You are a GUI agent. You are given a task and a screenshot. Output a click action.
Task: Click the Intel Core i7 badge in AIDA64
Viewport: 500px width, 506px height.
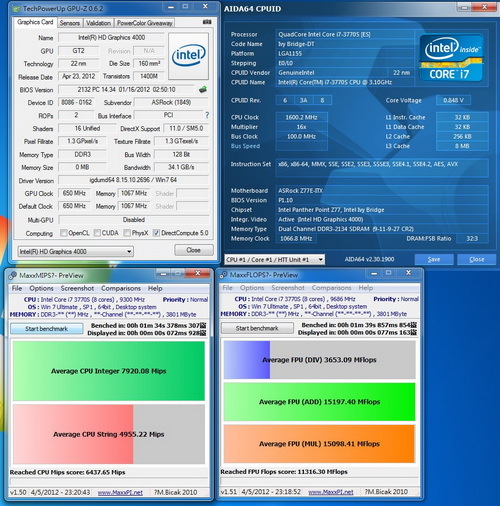point(451,58)
